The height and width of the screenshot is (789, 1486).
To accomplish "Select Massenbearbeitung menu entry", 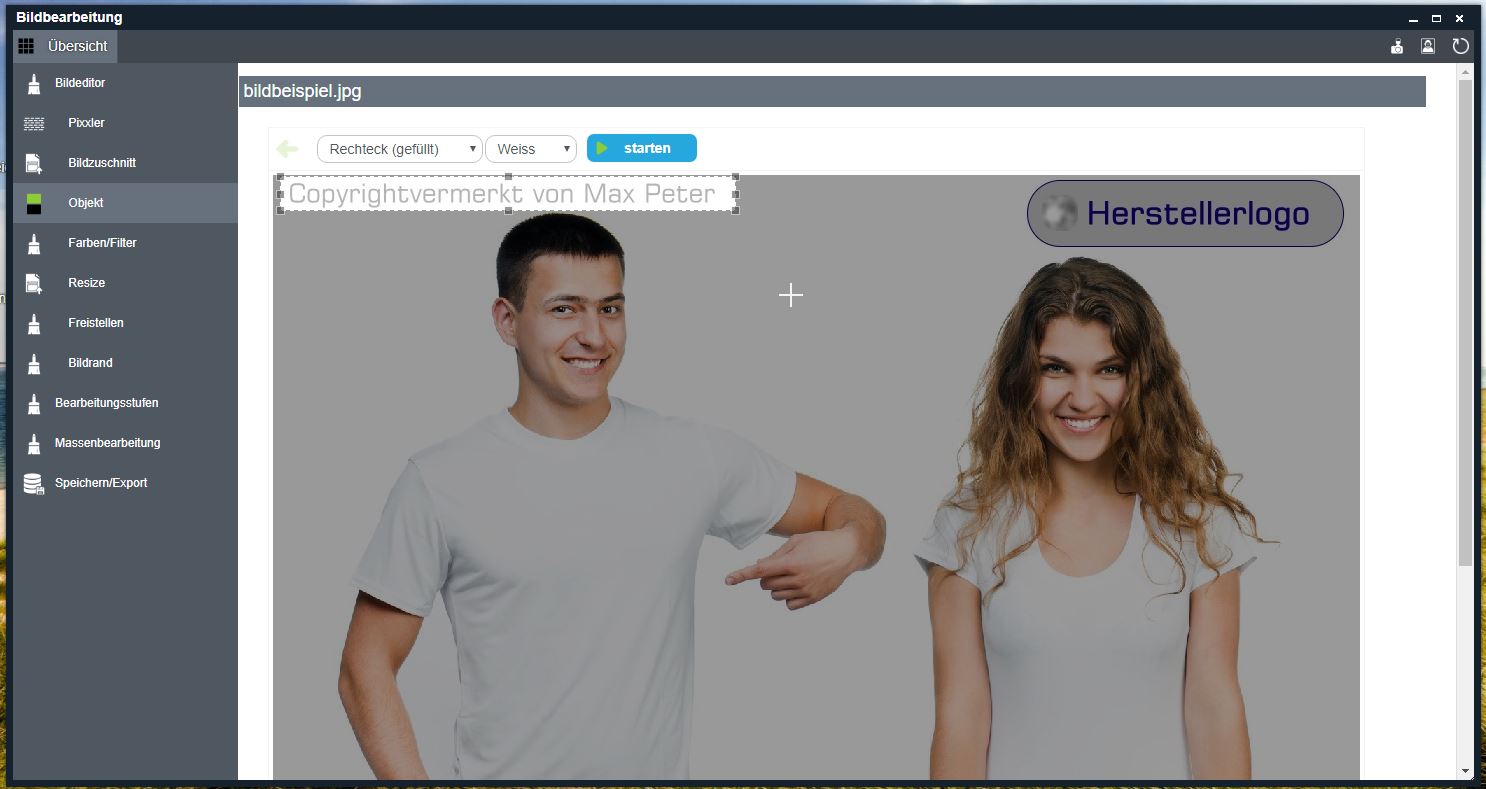I will coord(125,443).
